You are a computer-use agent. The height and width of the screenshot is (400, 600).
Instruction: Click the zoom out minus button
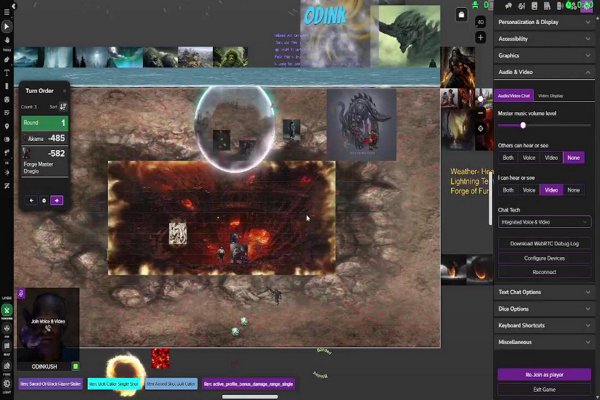[480, 55]
